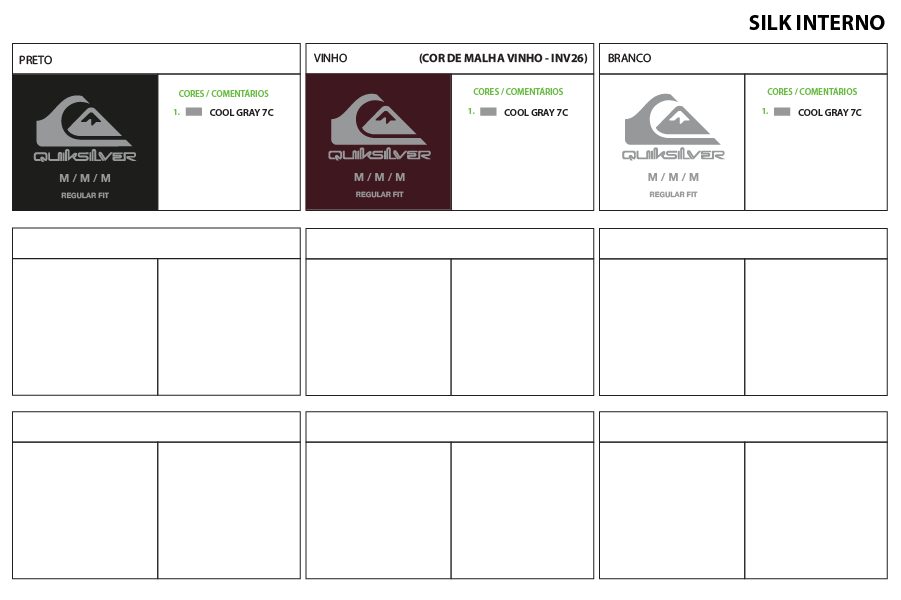901x600 pixels.
Task: Click the gray color swatch in PRETO panel
Action: [193, 112]
